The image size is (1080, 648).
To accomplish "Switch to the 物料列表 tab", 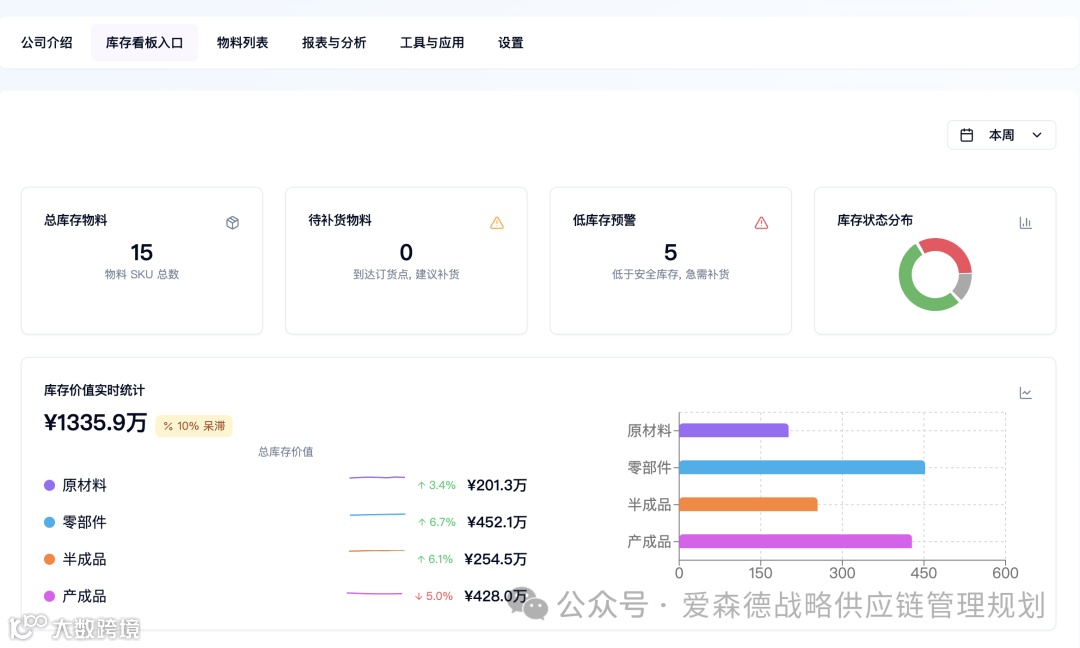I will 242,43.
